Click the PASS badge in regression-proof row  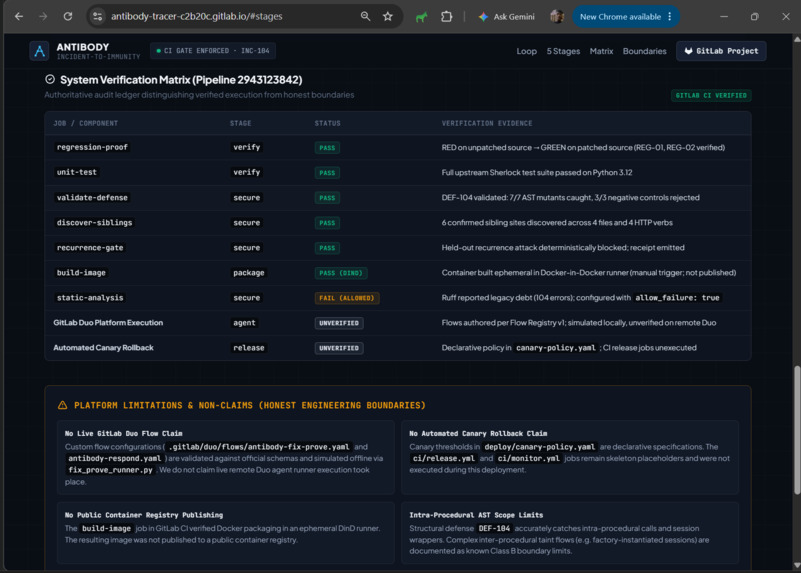click(327, 148)
